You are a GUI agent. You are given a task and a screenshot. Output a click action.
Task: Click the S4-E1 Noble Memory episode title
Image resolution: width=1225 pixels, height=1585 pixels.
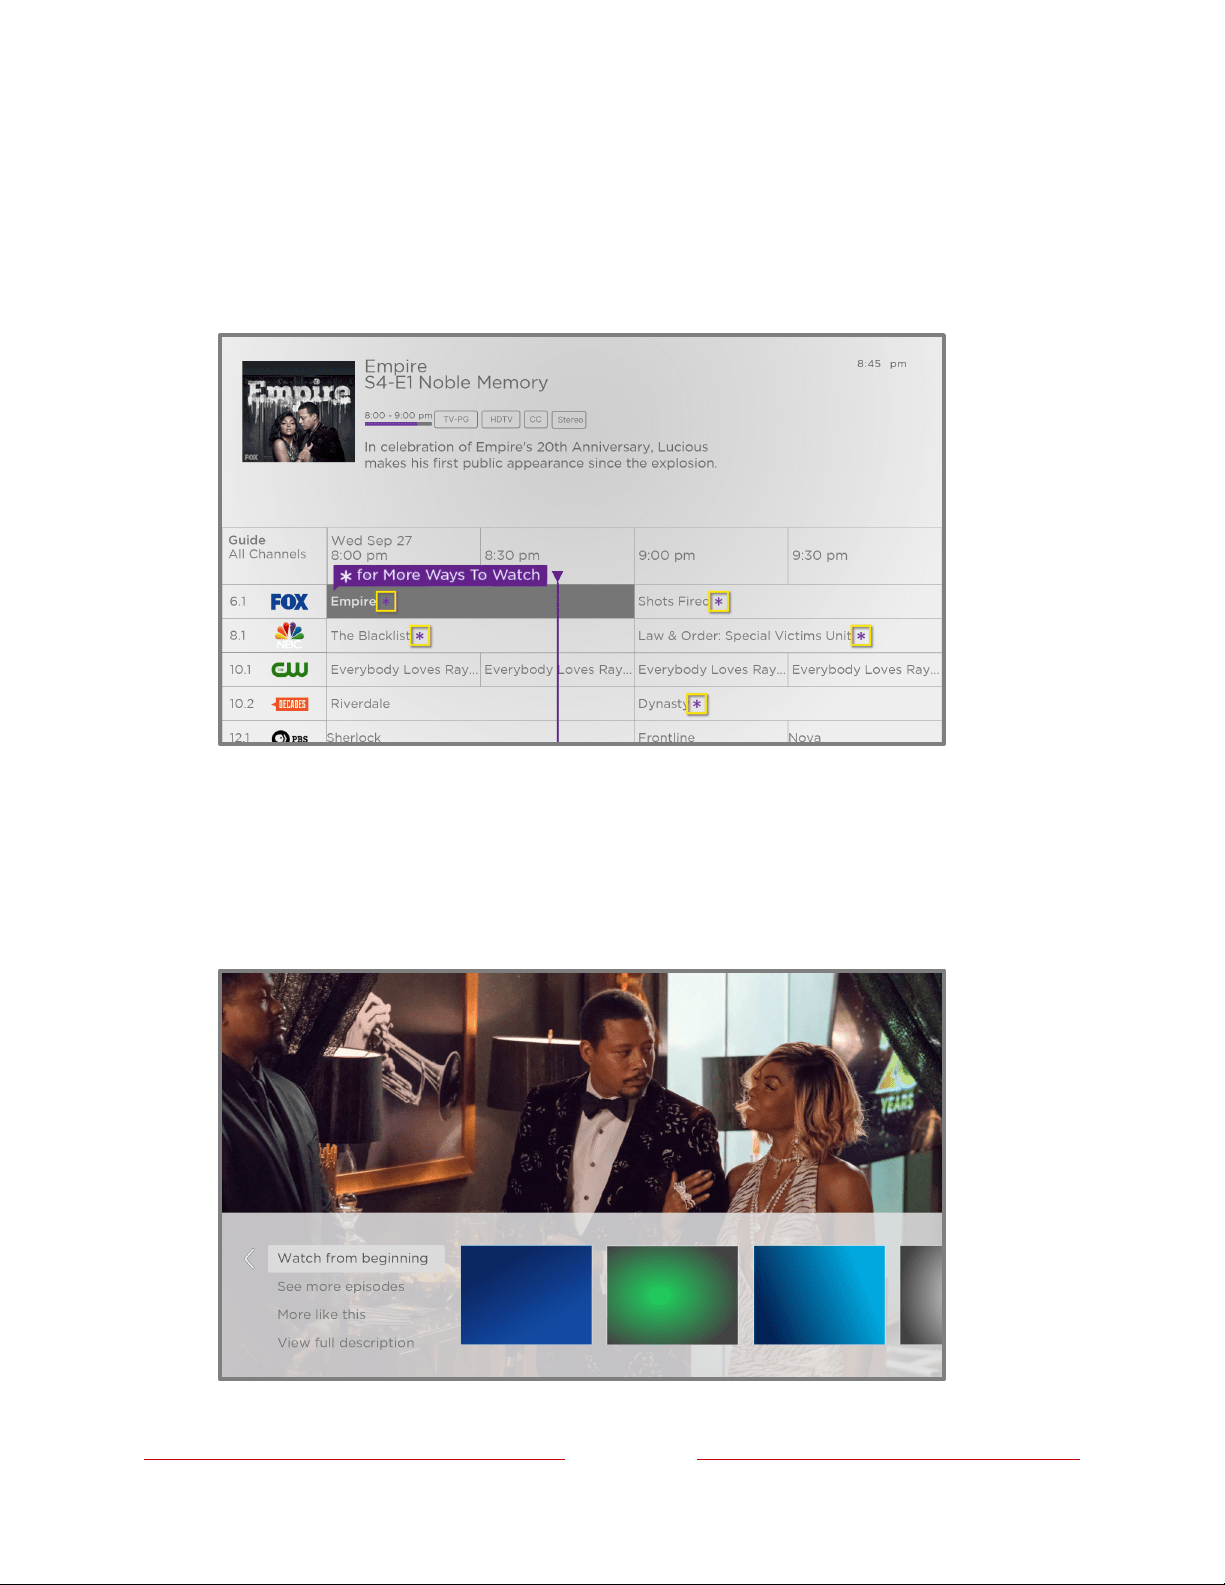point(456,383)
